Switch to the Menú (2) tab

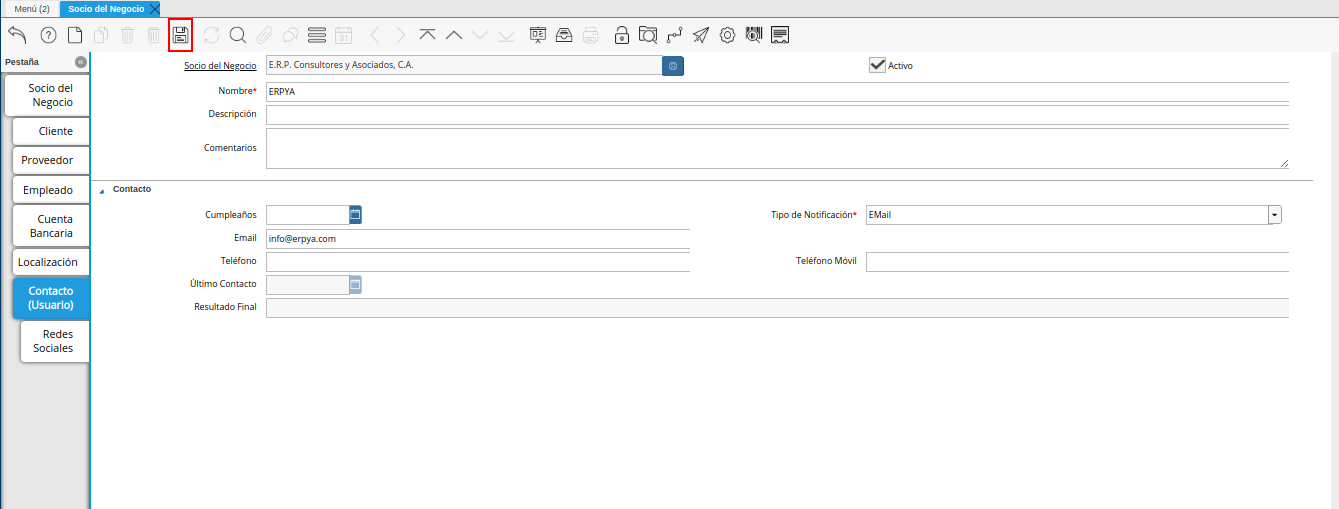click(x=32, y=8)
